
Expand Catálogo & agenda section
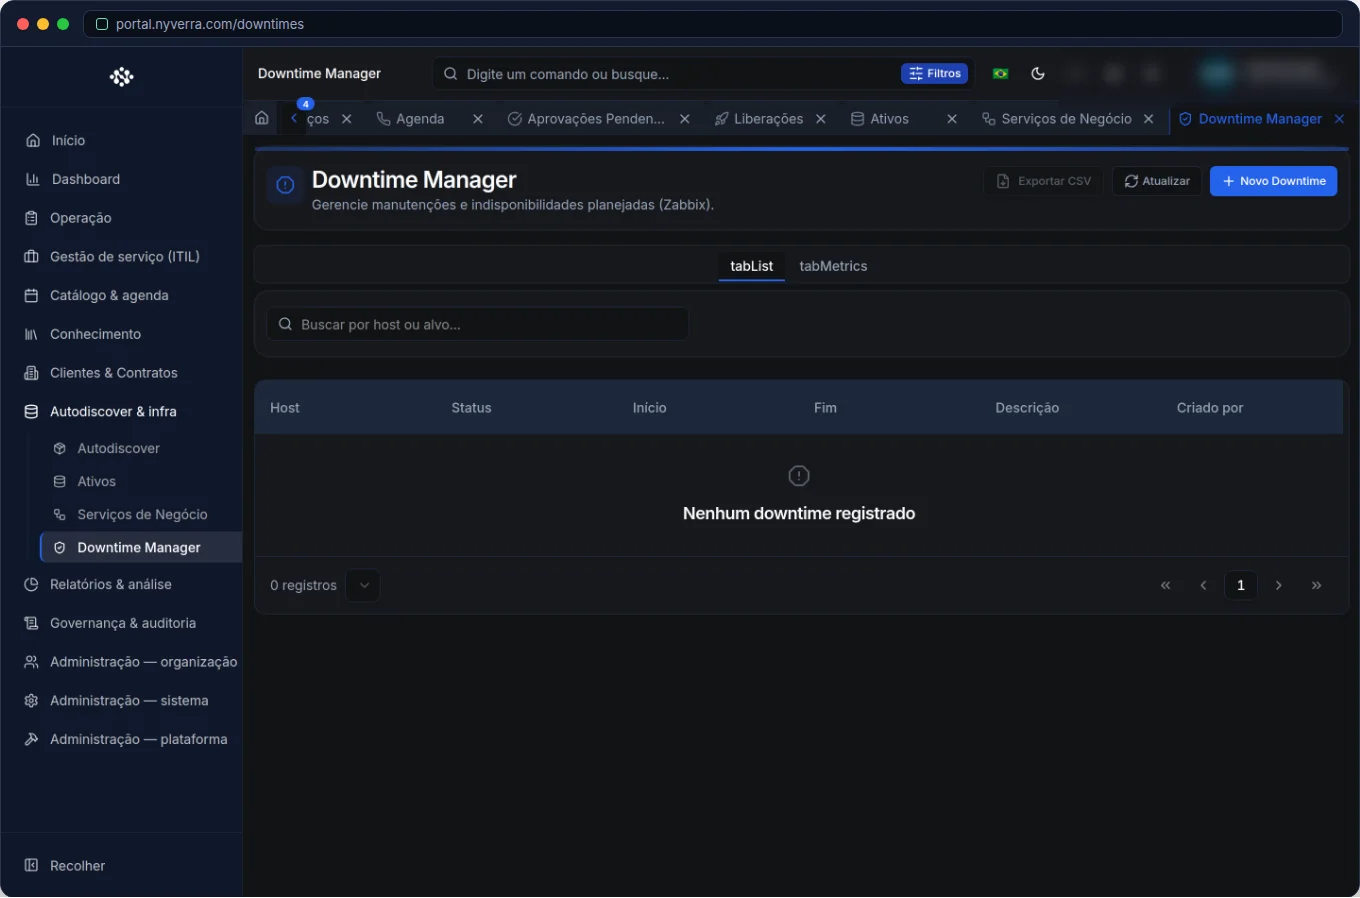(x=109, y=296)
